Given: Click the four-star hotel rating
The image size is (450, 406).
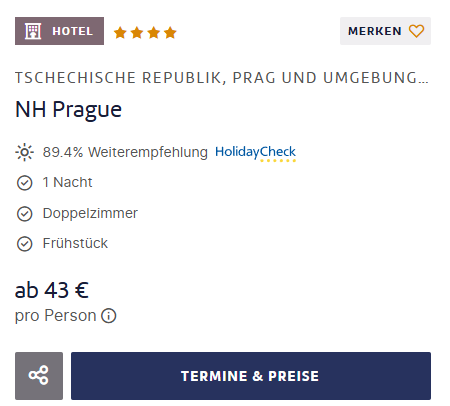Looking at the screenshot, I should click(145, 33).
